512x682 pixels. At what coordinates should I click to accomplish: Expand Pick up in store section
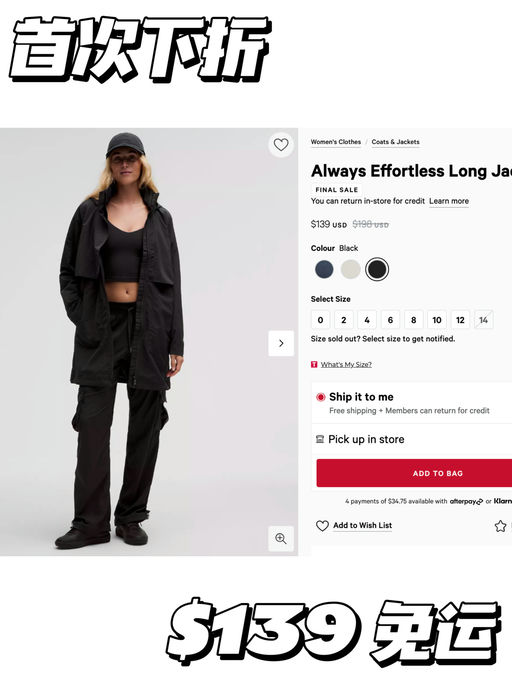point(412,439)
